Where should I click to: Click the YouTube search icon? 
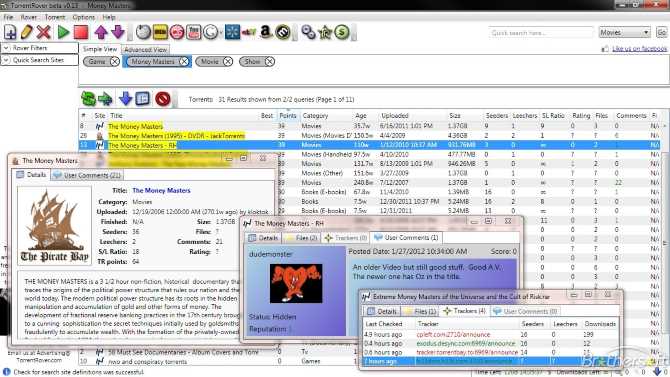194,32
